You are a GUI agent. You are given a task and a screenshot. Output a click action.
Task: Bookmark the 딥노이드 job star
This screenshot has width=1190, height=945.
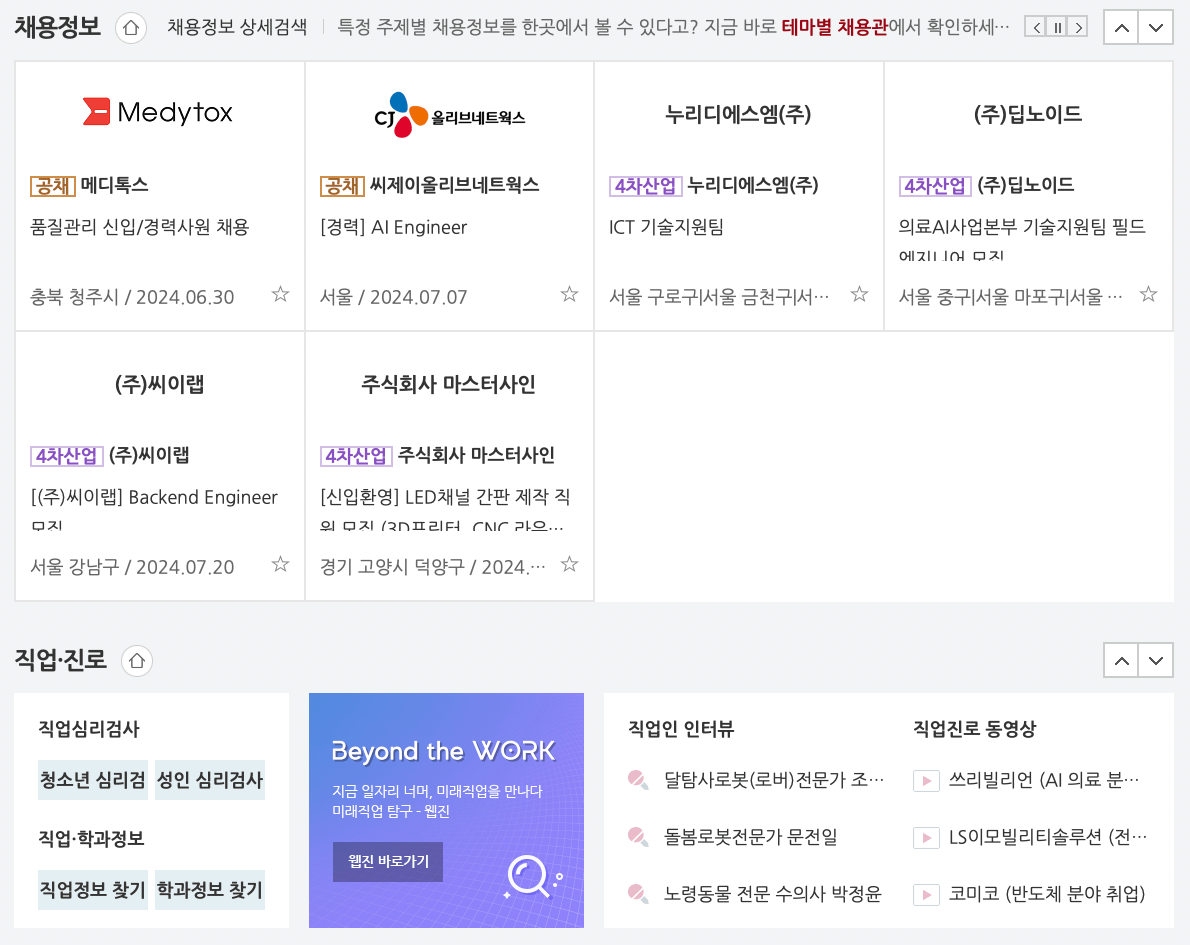pos(1148,295)
